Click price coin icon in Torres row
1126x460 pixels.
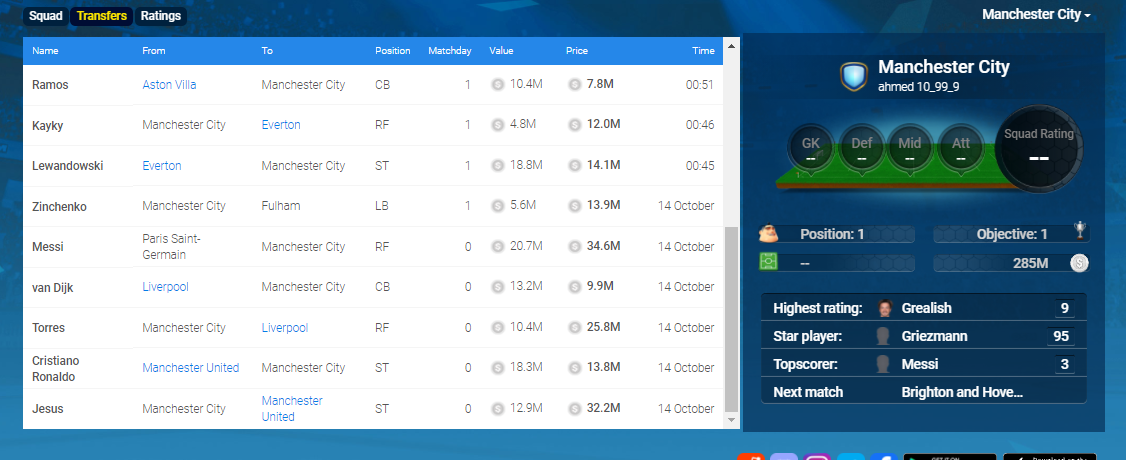coord(574,328)
